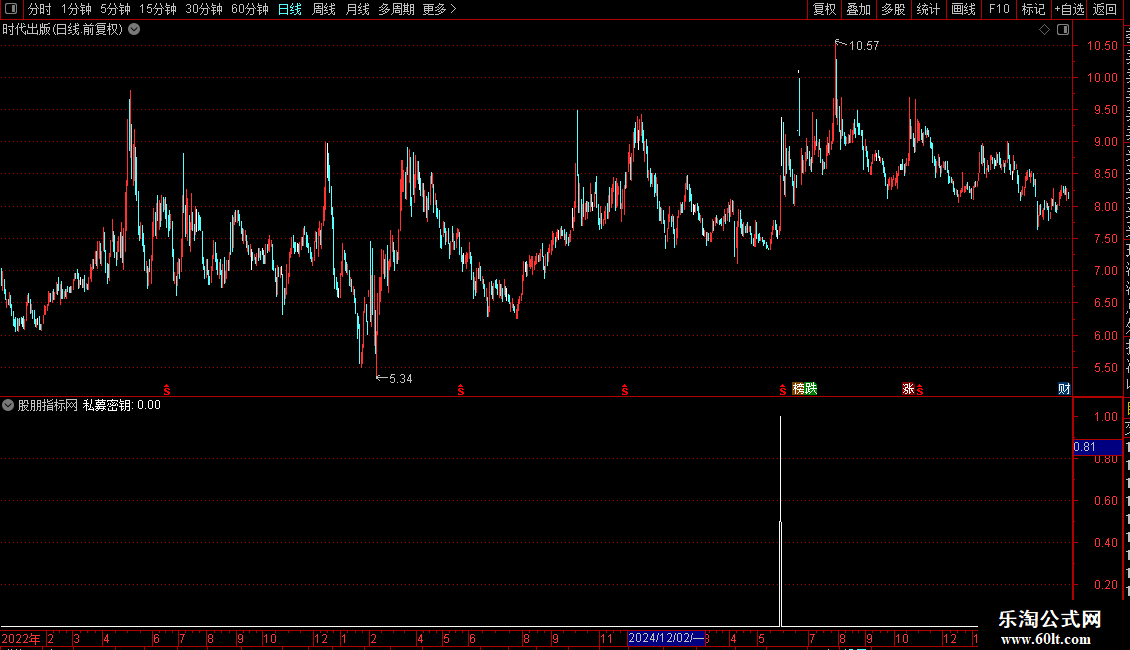Image resolution: width=1130 pixels, height=650 pixels.
Task: Click the blue 财 finance marker
Action: (x=1064, y=388)
